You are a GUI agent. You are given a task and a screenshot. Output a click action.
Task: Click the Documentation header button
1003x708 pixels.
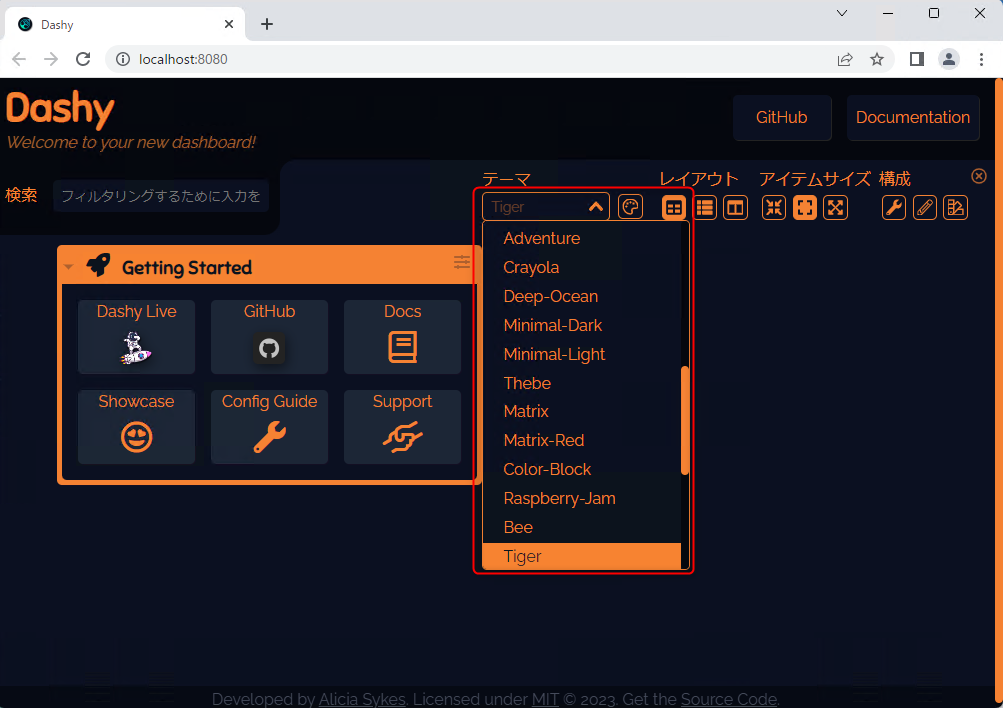913,118
